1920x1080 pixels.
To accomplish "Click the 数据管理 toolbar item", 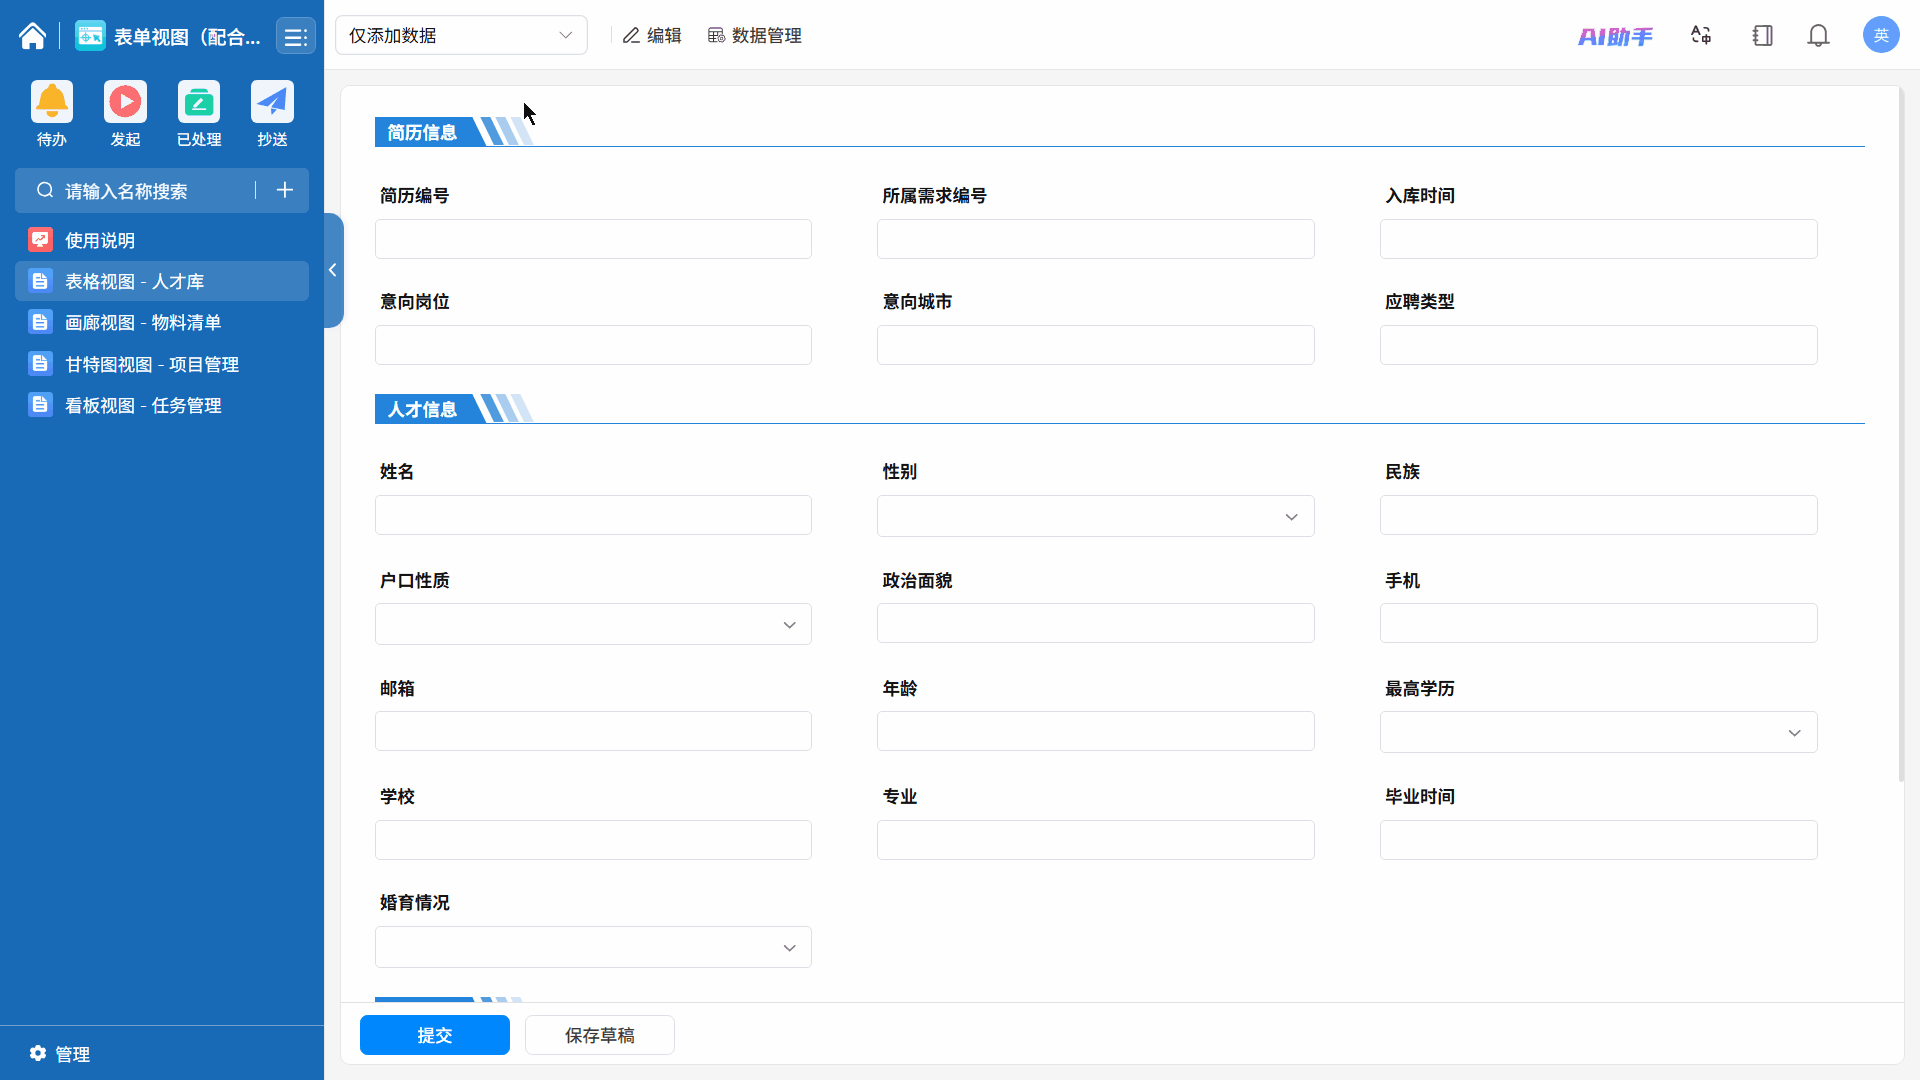I will point(755,36).
